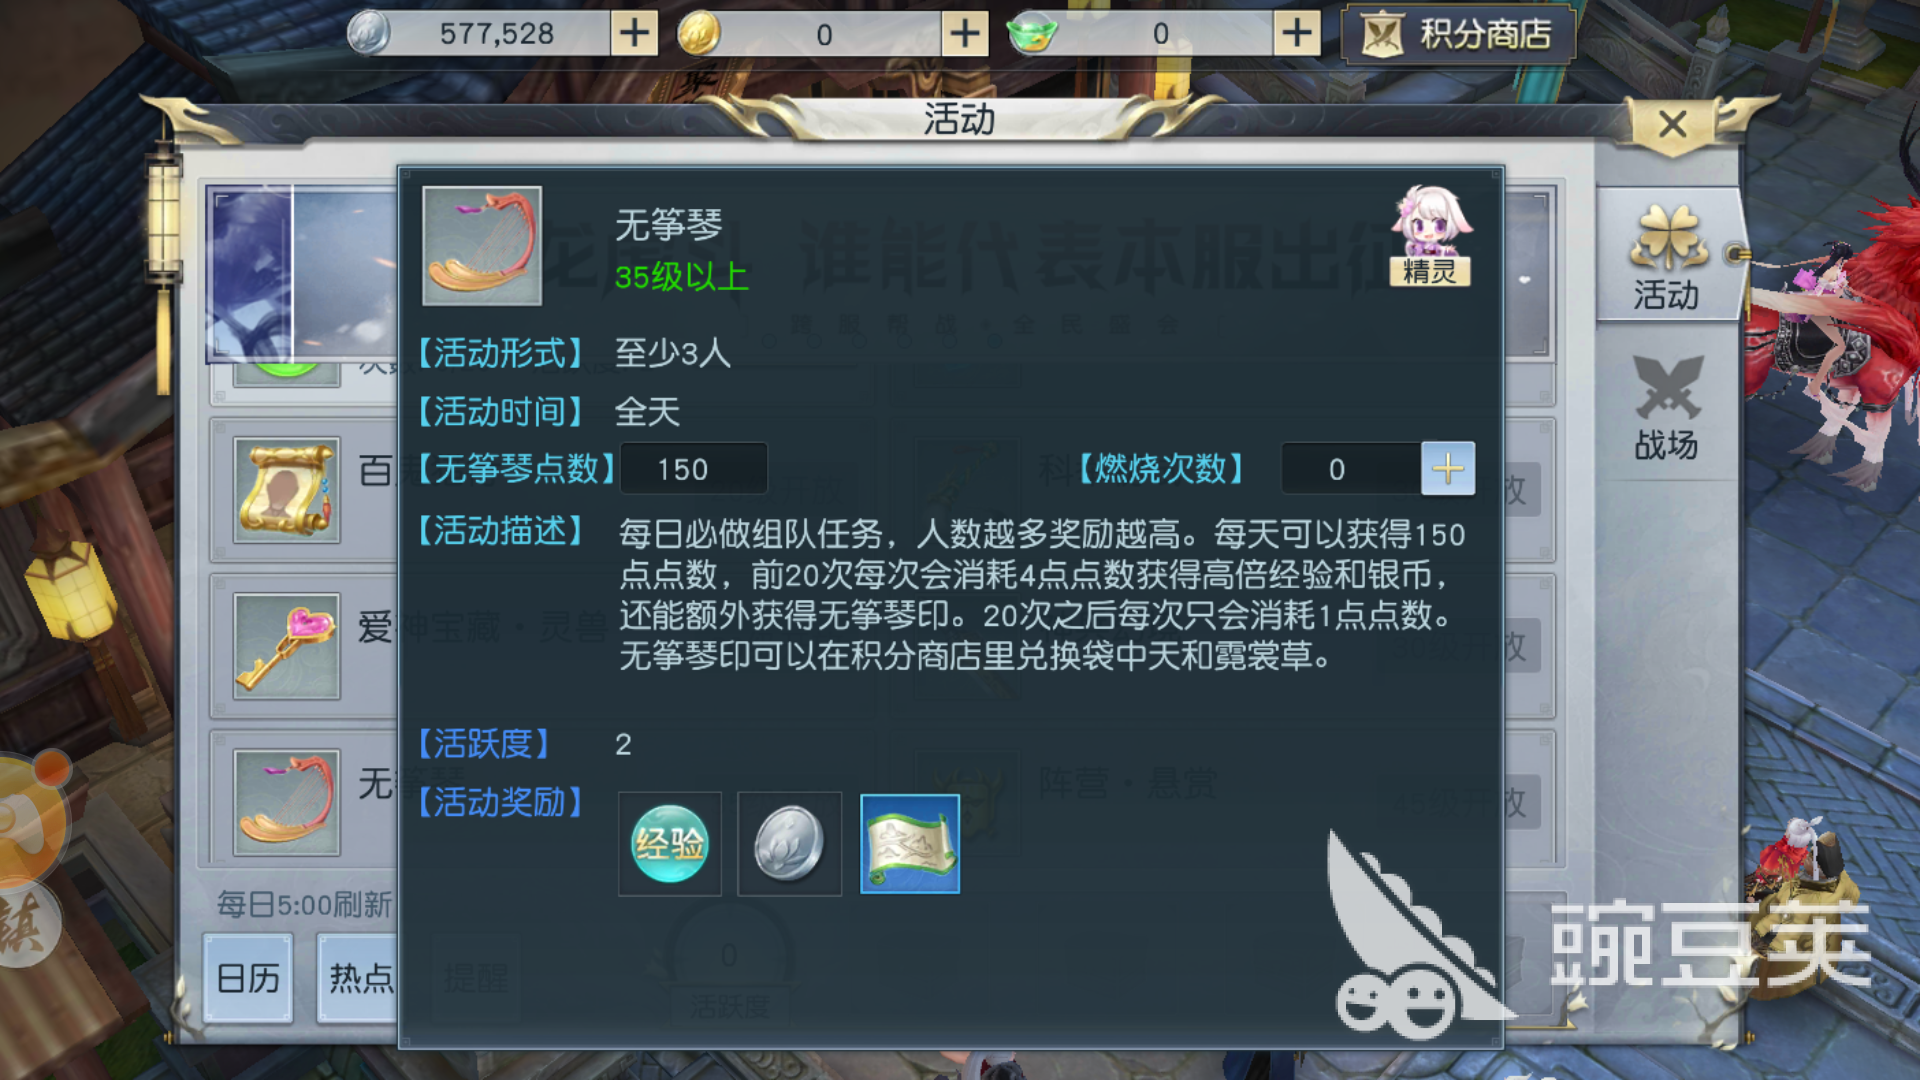
Task: Tap the 经验 experience reward icon
Action: (670, 844)
